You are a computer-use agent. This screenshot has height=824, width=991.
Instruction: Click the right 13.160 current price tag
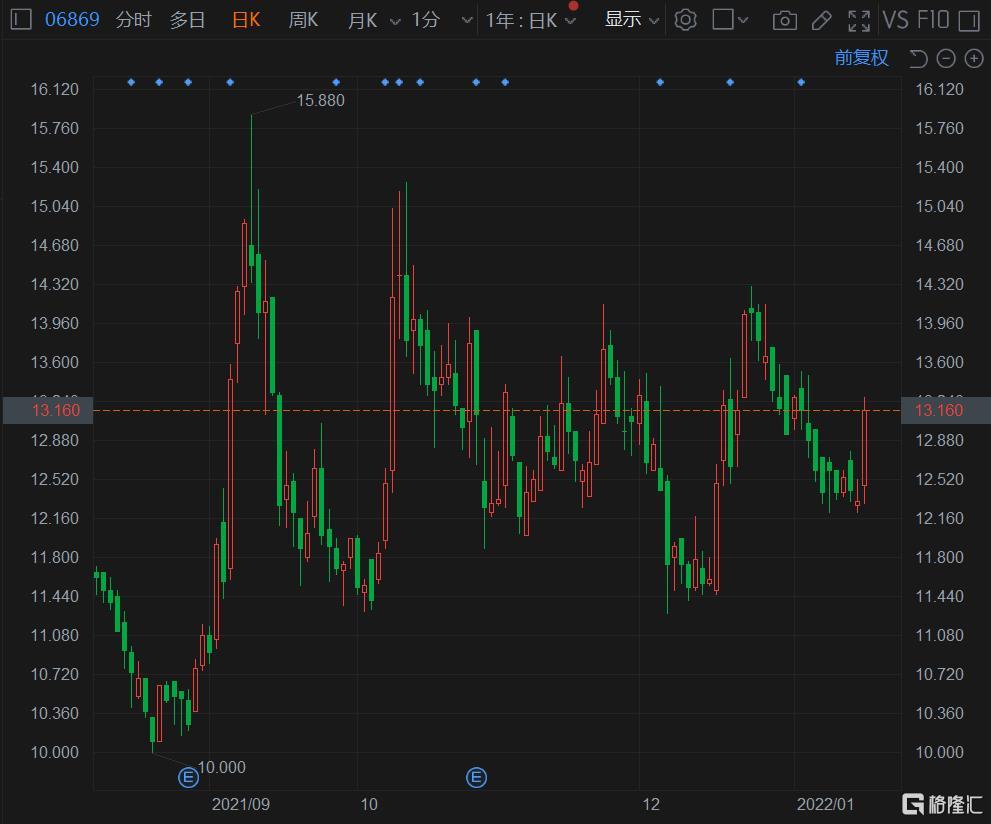[945, 410]
